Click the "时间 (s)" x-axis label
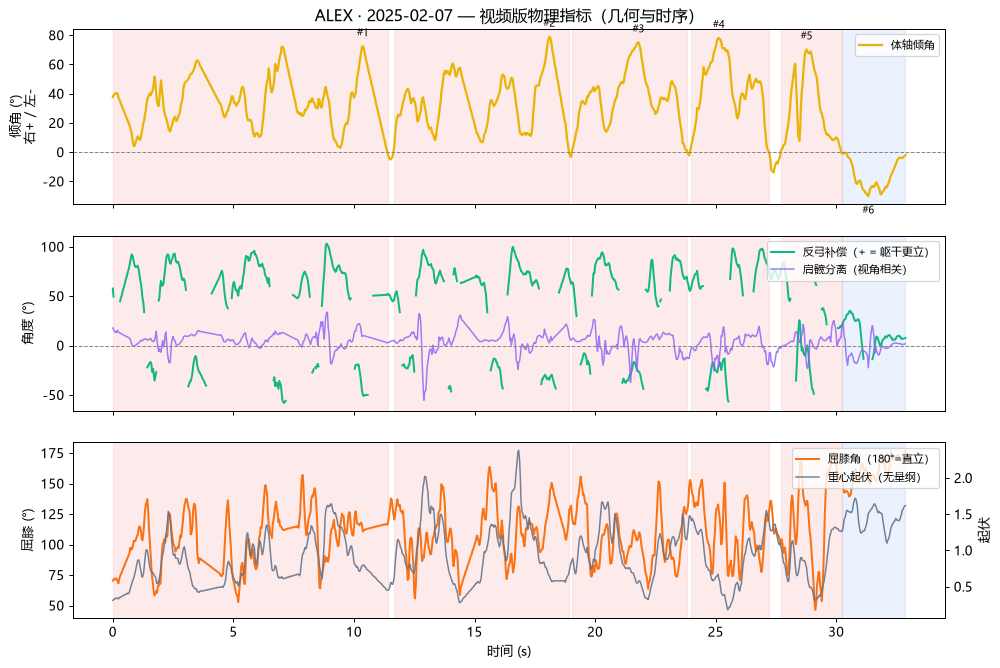The height and width of the screenshot is (668, 1000). pyautogui.click(x=509, y=651)
